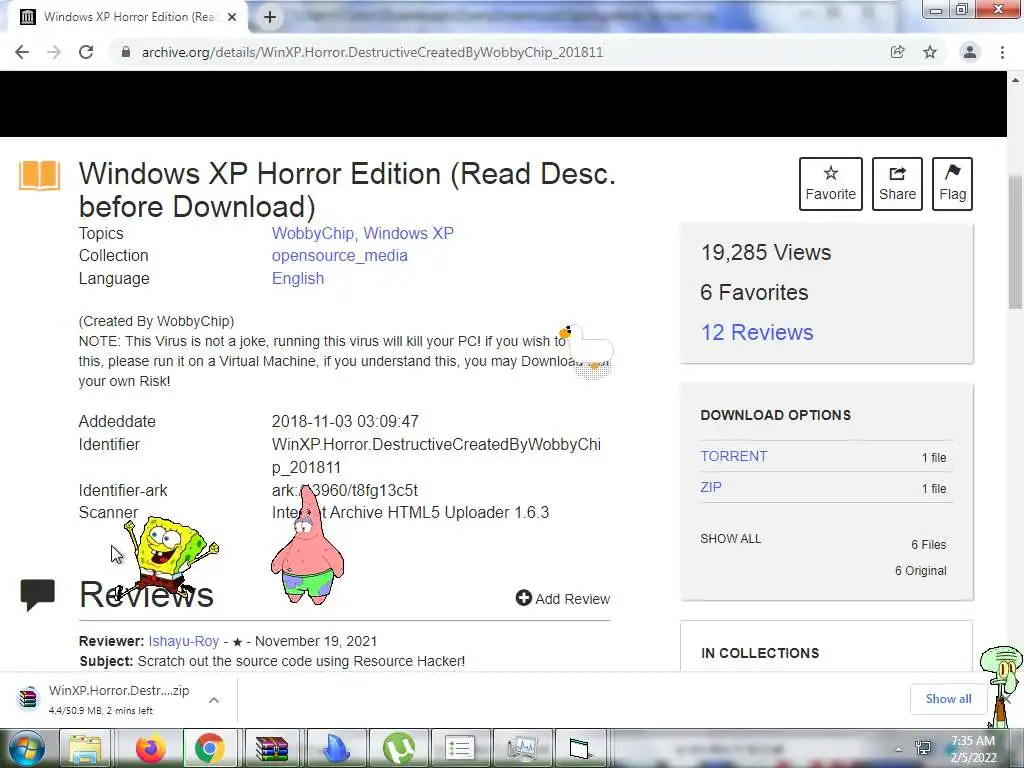This screenshot has width=1024, height=768.
Task: Bookmark this page with the star icon
Action: pos(930,52)
